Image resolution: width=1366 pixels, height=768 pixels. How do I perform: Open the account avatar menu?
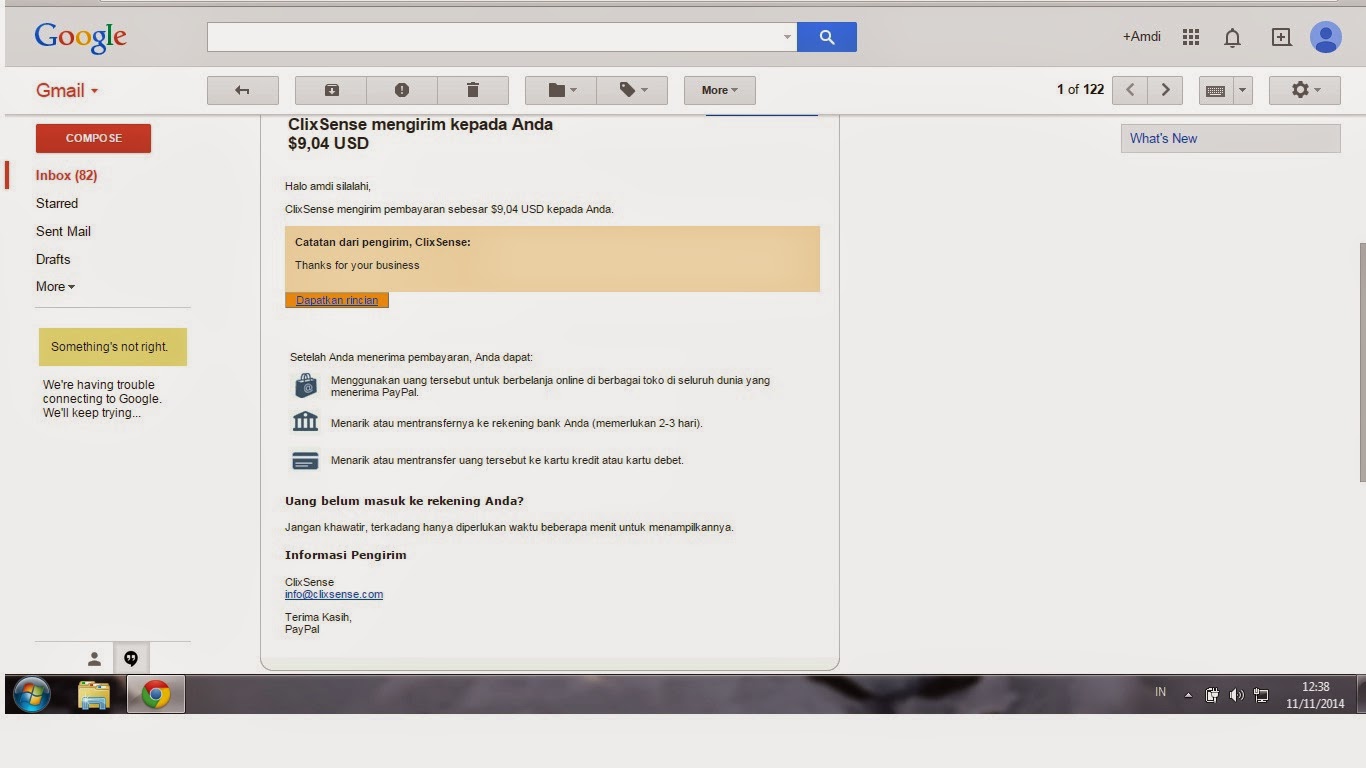(1326, 37)
